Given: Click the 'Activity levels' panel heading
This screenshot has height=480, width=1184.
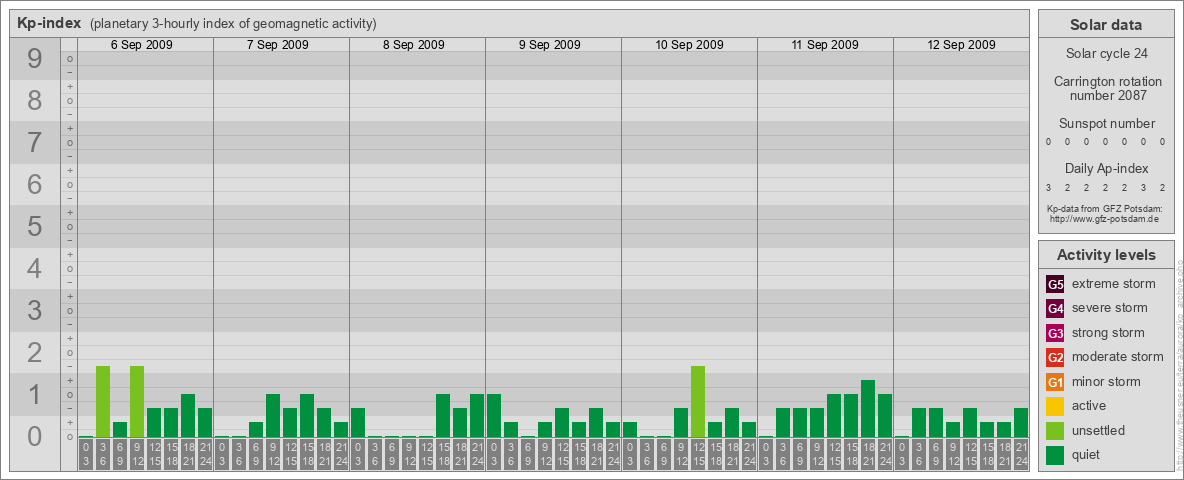Looking at the screenshot, I should point(1105,255).
